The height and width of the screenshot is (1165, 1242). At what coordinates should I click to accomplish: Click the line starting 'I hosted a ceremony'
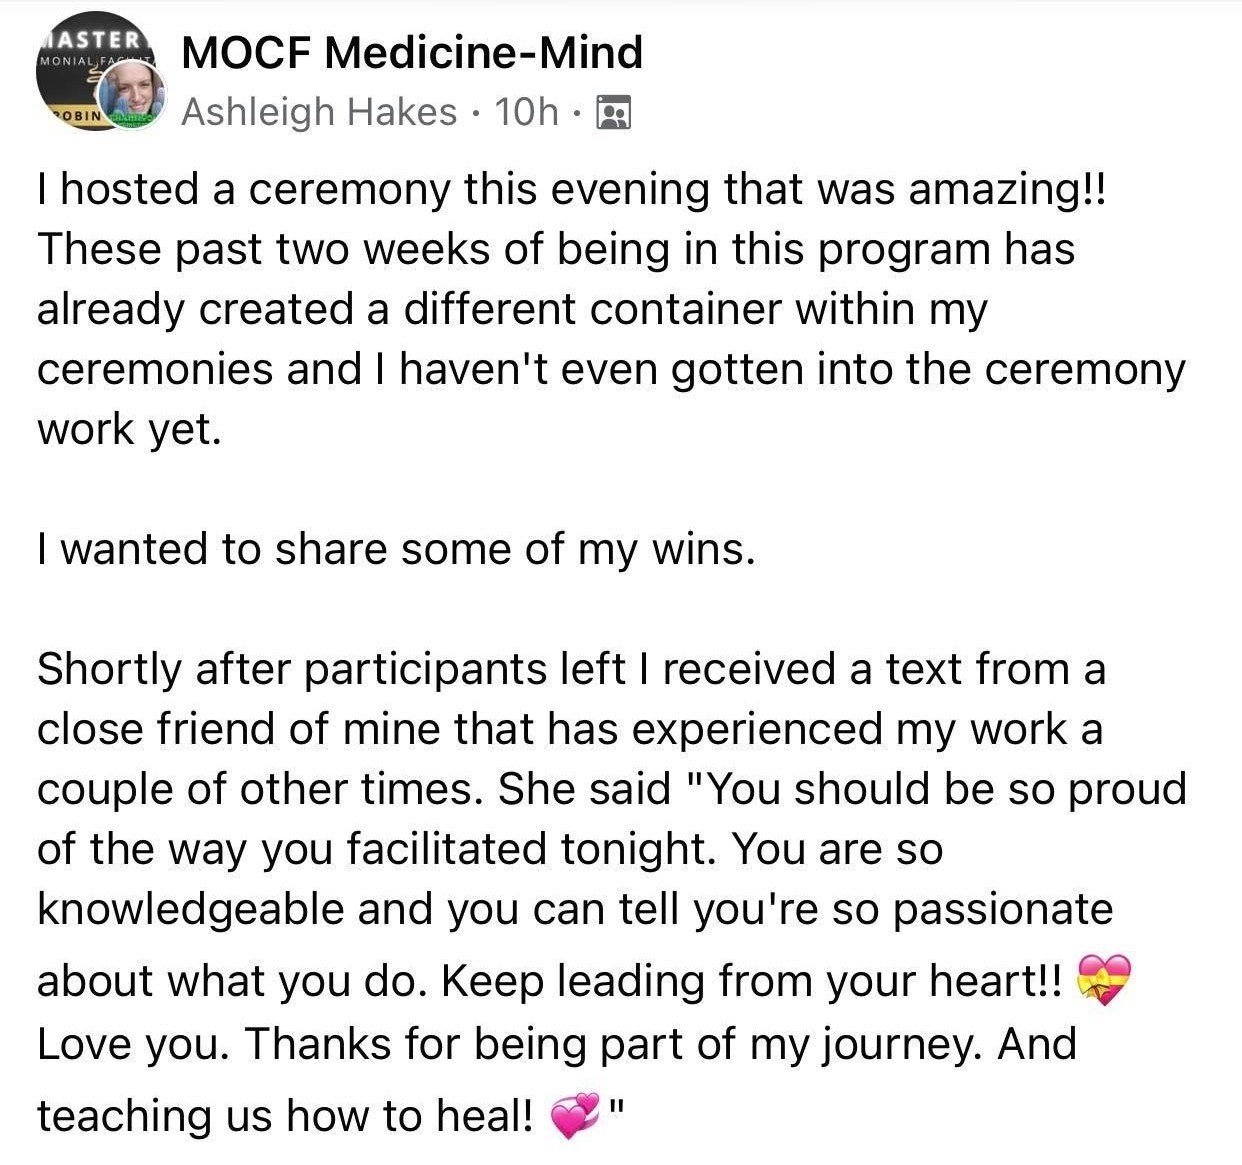[573, 190]
